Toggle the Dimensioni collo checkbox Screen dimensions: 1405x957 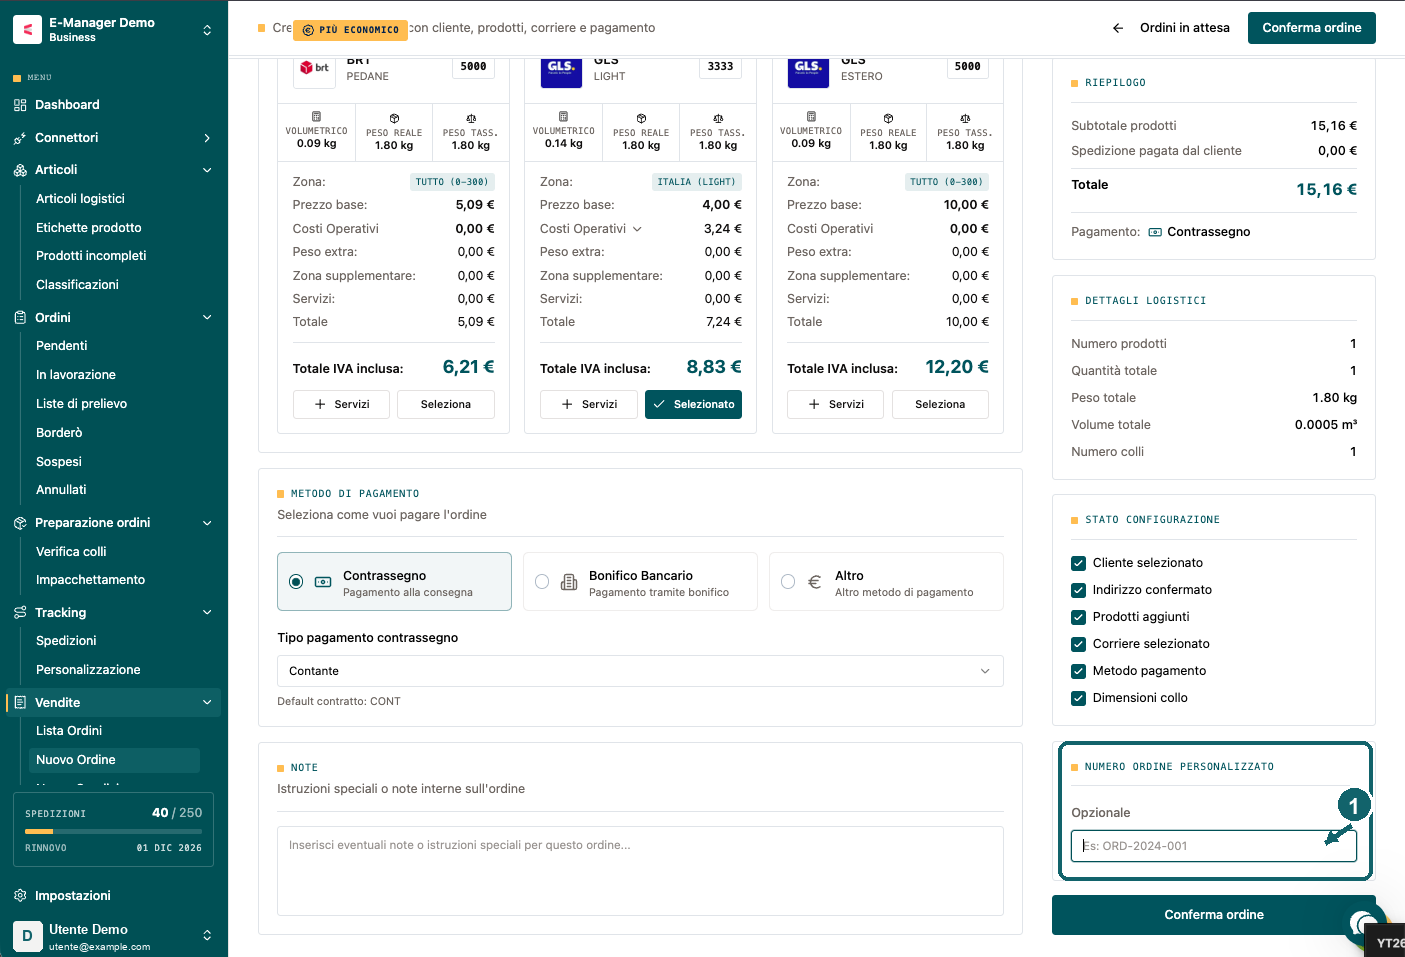point(1078,698)
